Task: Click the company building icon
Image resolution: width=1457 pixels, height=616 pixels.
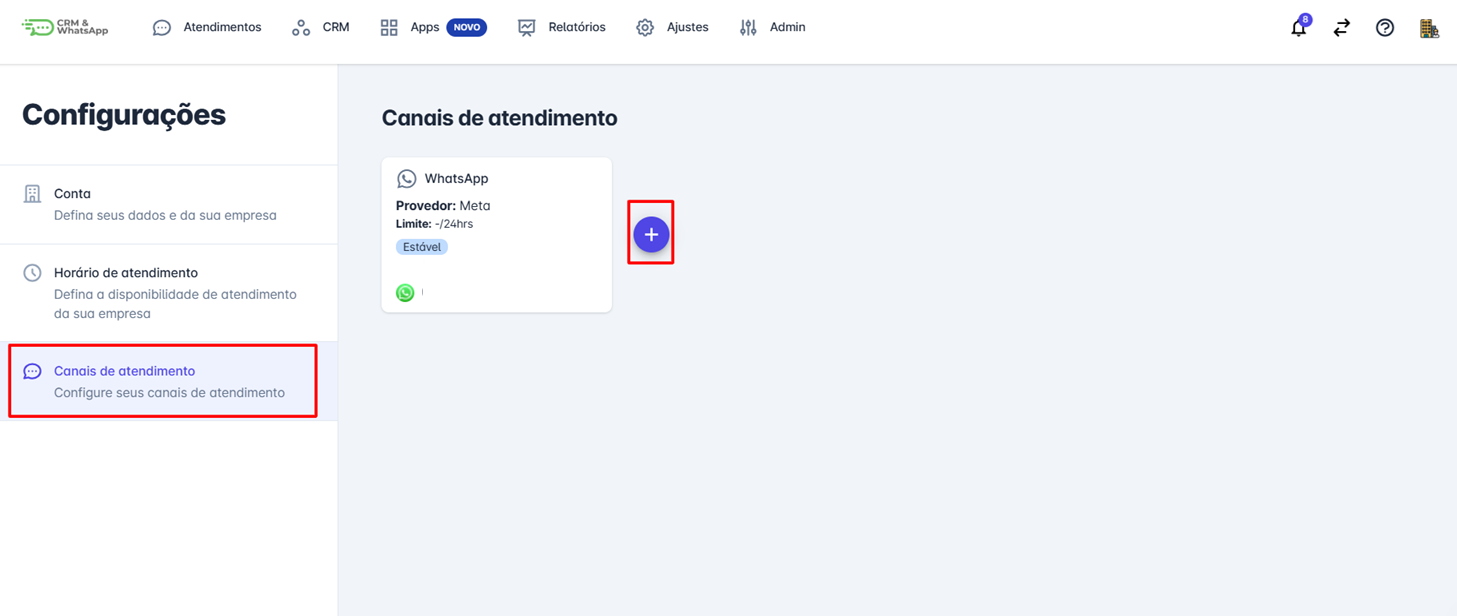Action: (1429, 28)
